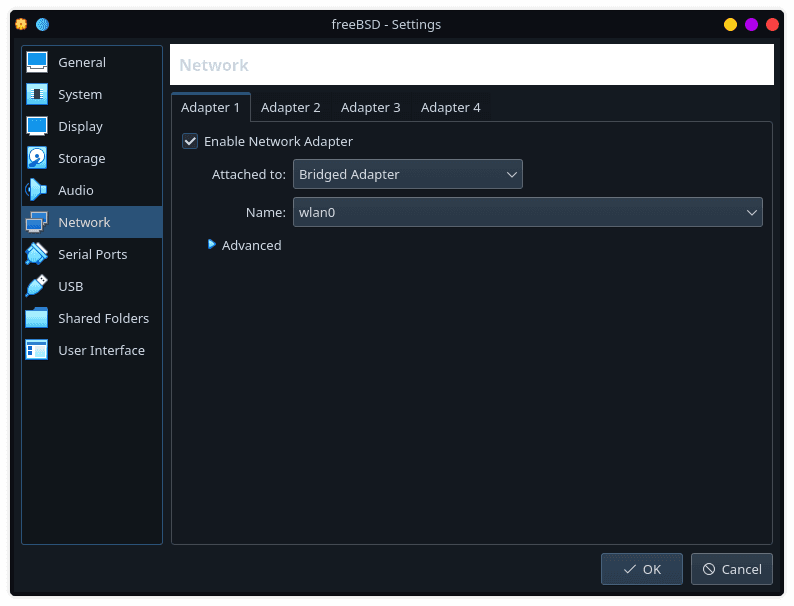Click the blue globe icon in title bar
Screen dimensions: 794x606
click(43, 24)
